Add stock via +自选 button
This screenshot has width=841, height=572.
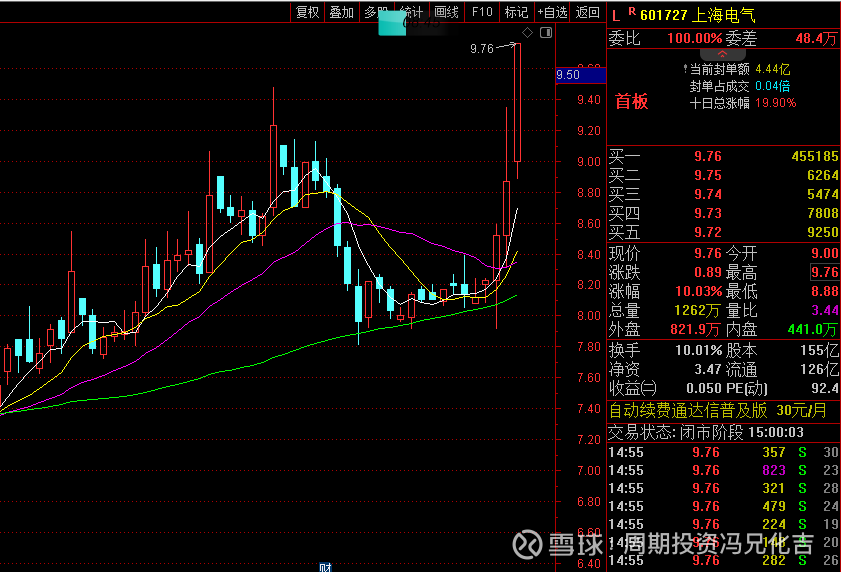(552, 12)
